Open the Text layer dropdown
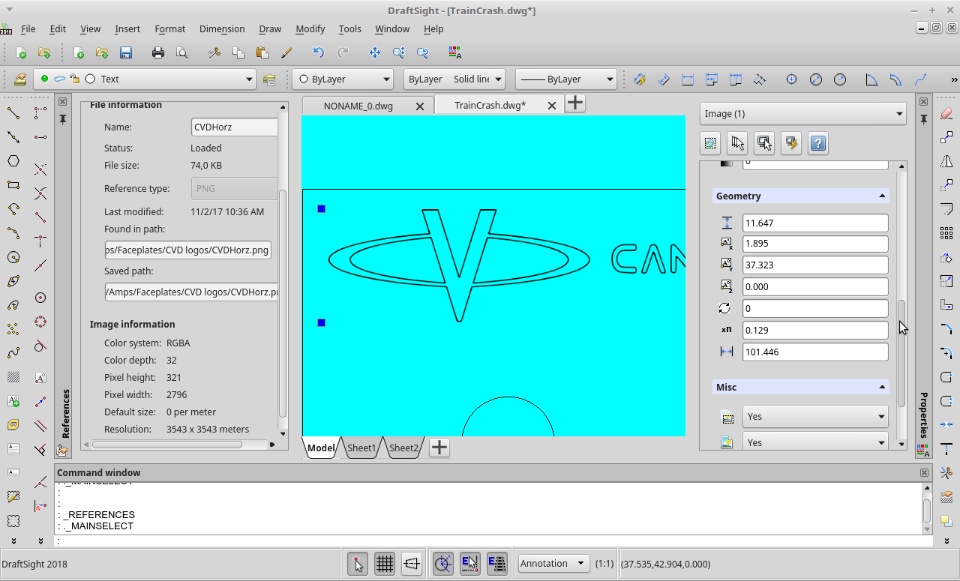 point(144,79)
